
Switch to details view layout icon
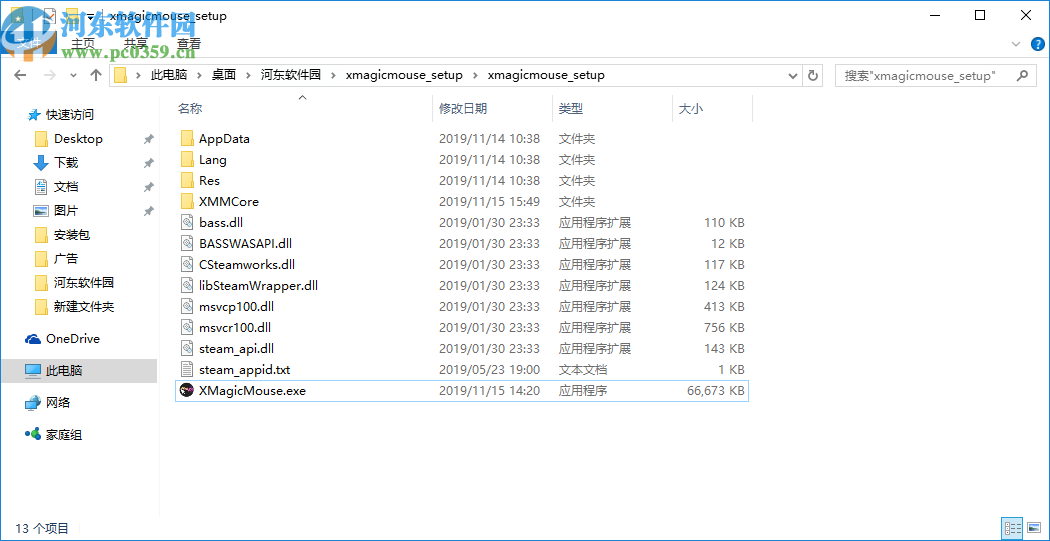(1012, 528)
